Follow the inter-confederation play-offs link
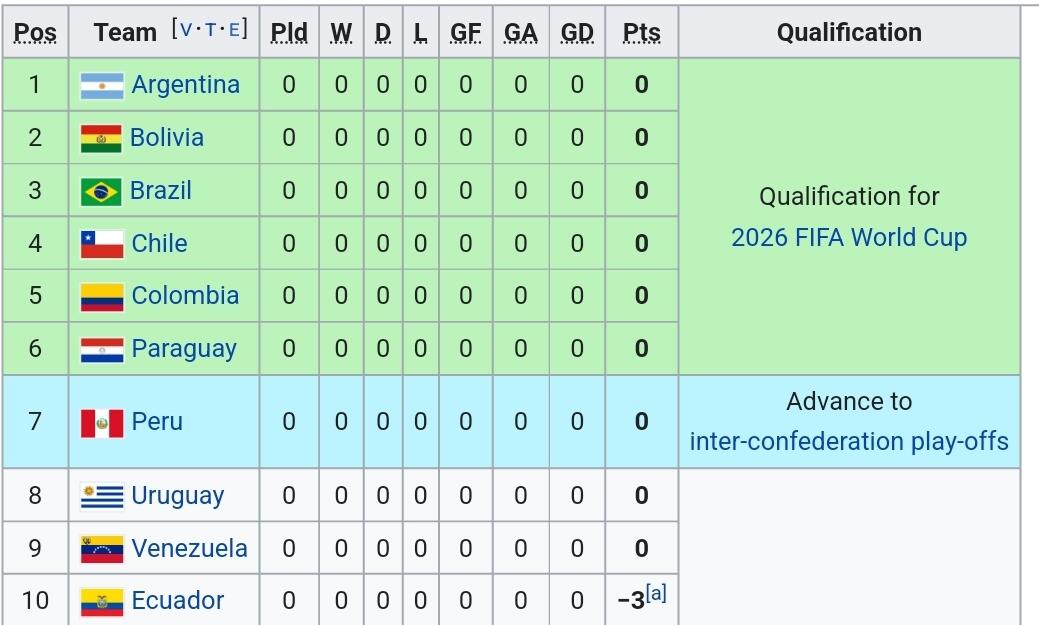The image size is (1039, 625). coord(849,441)
